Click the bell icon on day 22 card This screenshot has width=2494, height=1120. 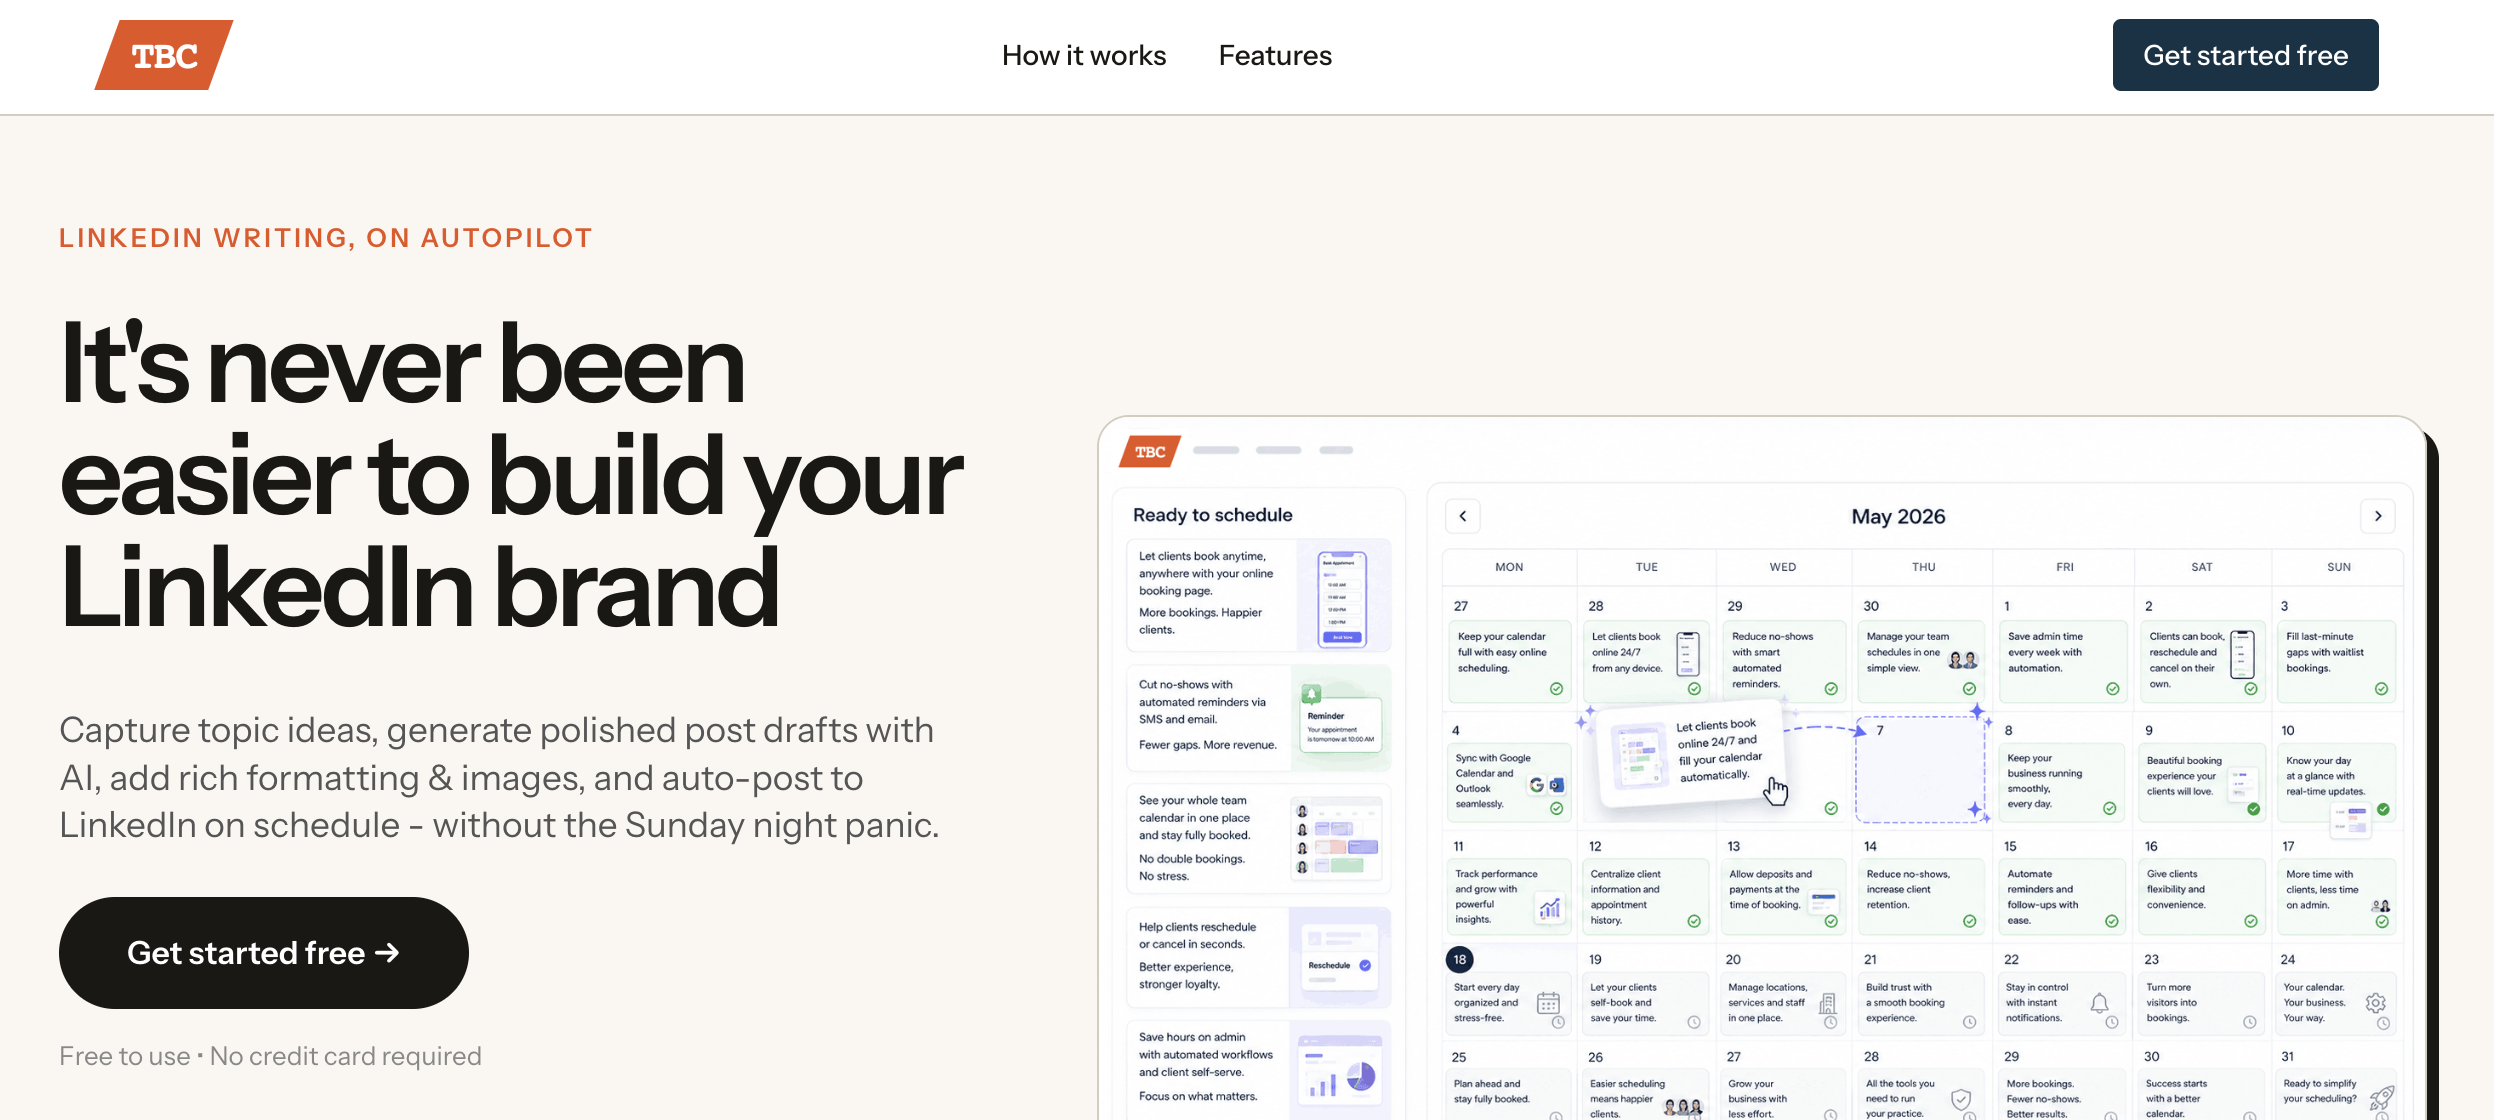2099,1003
